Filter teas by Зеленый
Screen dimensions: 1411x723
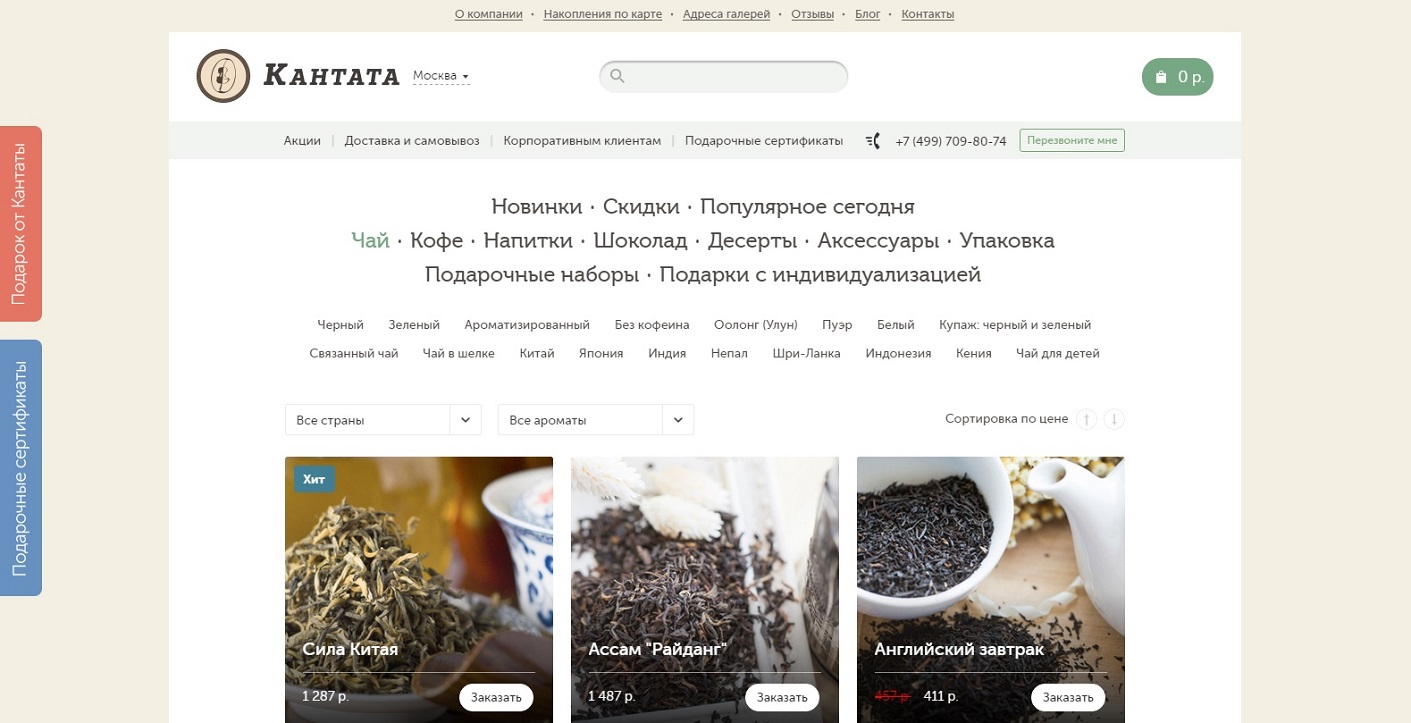coord(414,325)
